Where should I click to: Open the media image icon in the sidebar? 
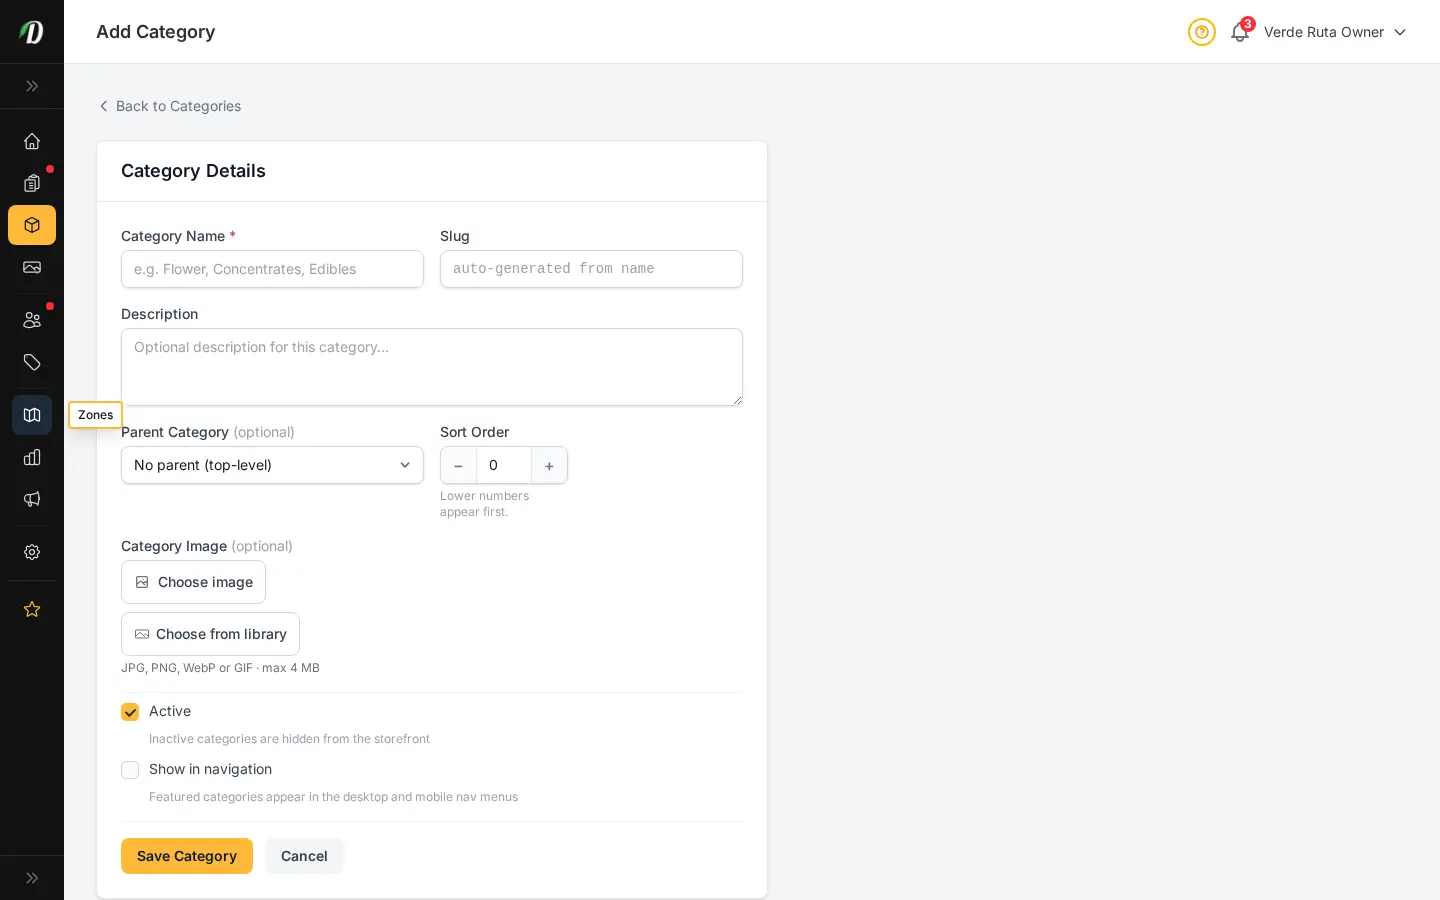pyautogui.click(x=32, y=267)
